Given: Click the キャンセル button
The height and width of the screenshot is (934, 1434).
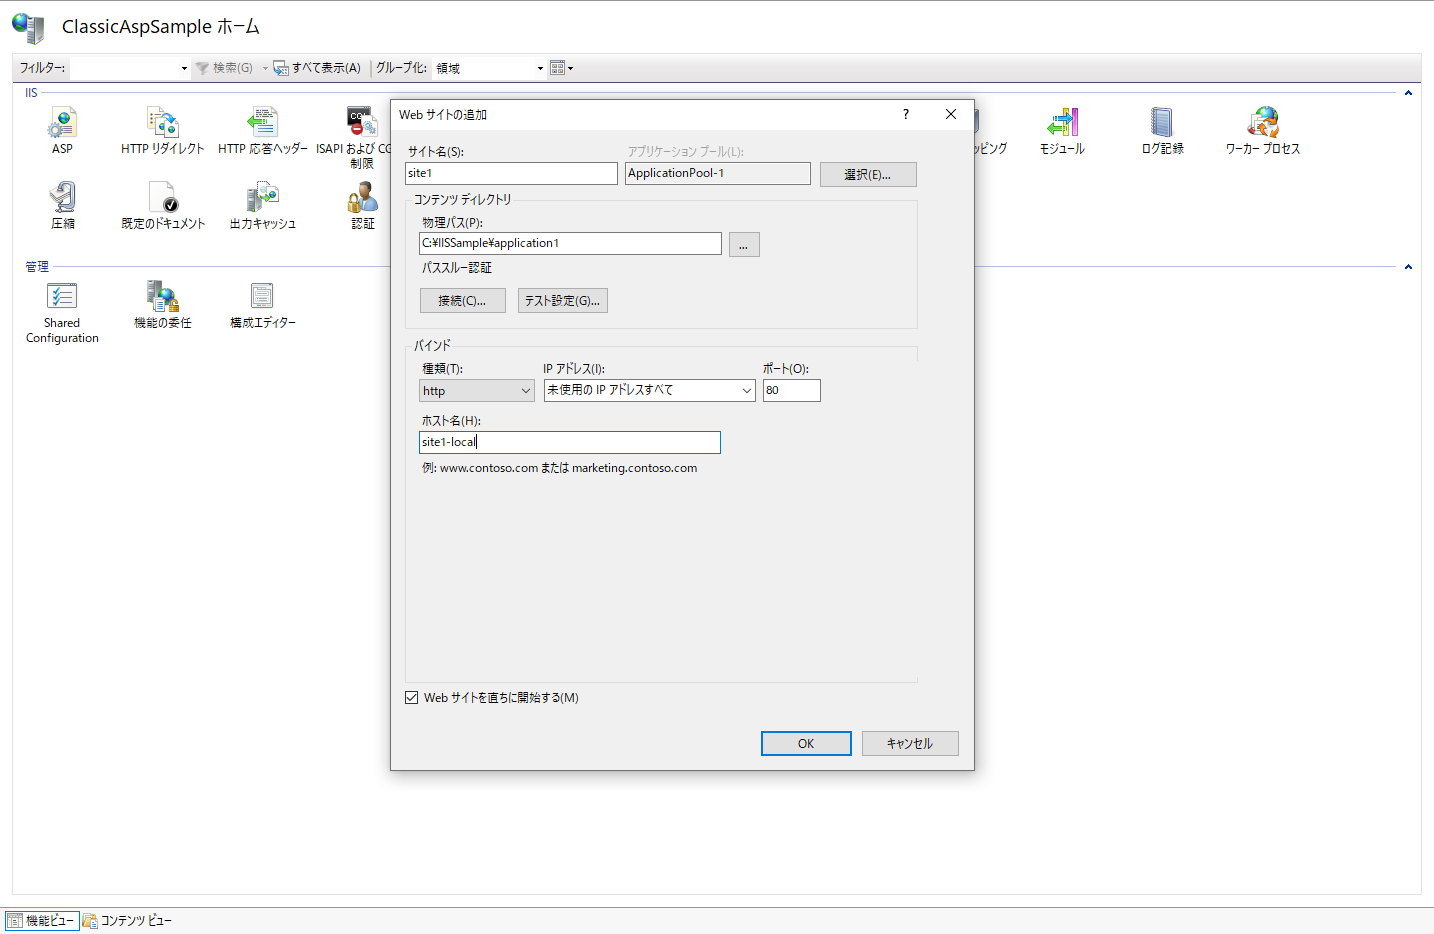Looking at the screenshot, I should tap(910, 743).
